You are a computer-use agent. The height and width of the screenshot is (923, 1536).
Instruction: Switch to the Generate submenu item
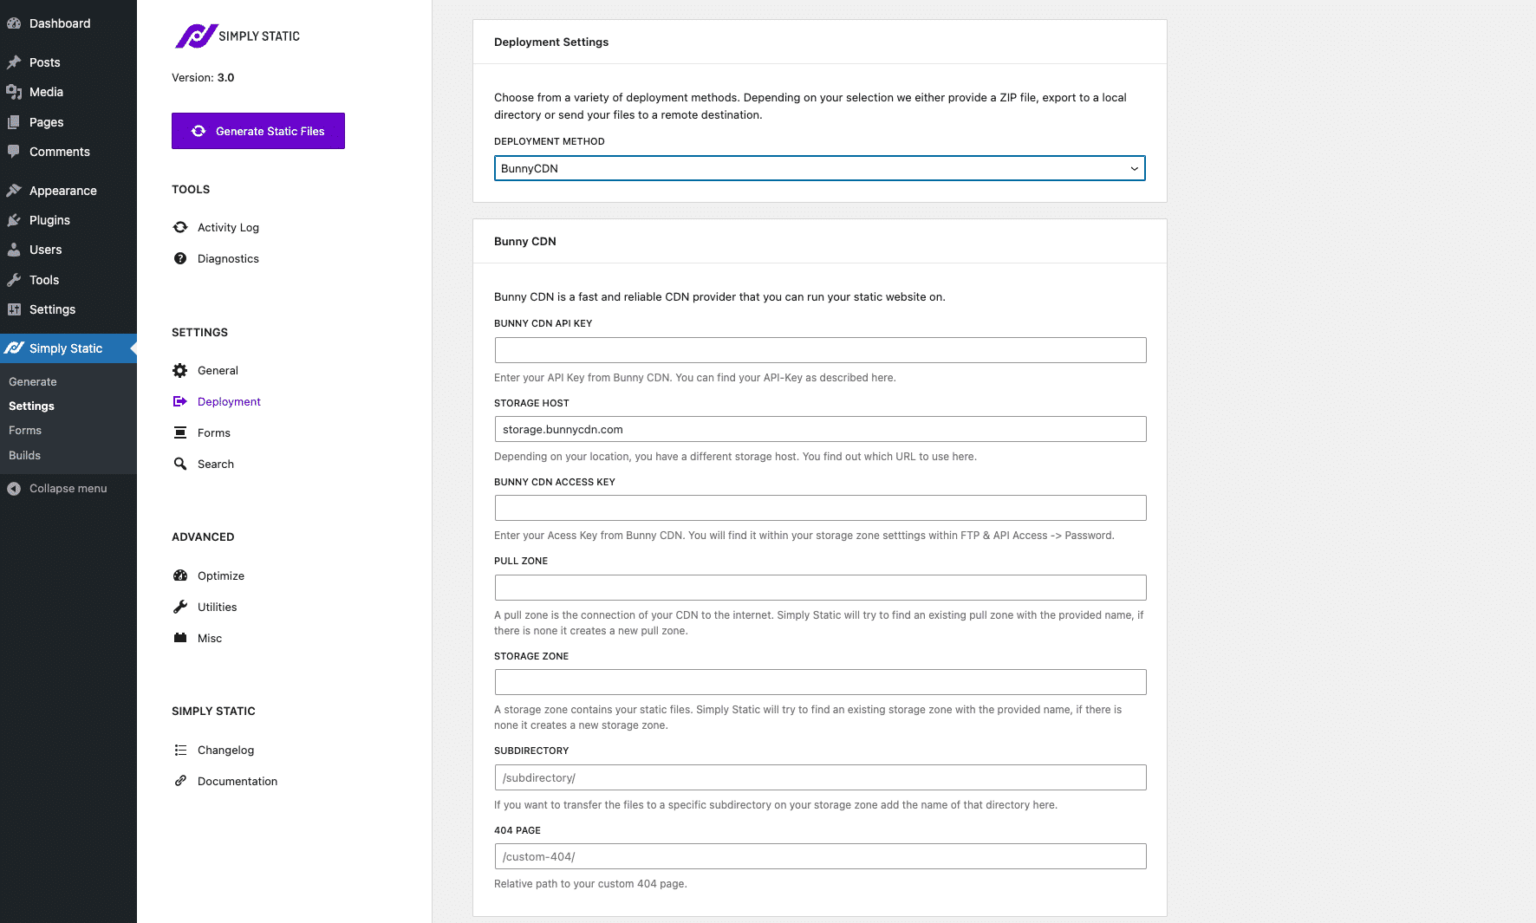pos(33,381)
